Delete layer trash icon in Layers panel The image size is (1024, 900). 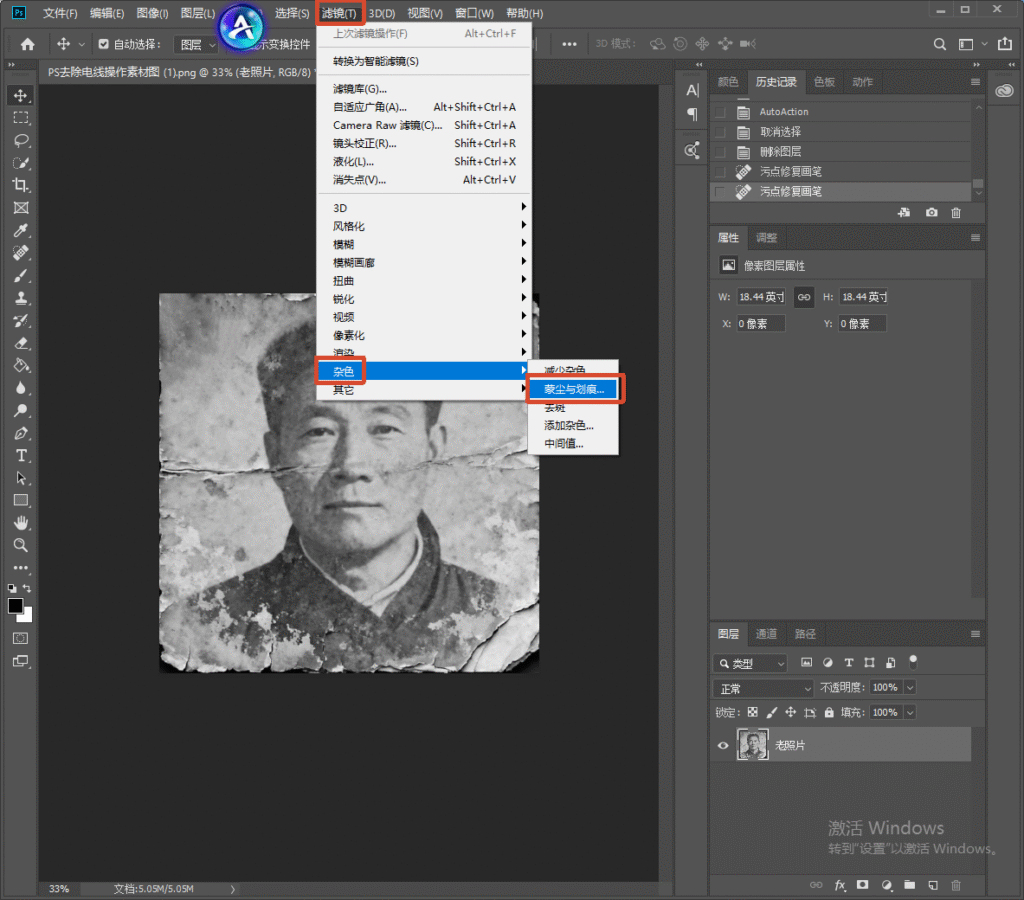click(x=956, y=886)
